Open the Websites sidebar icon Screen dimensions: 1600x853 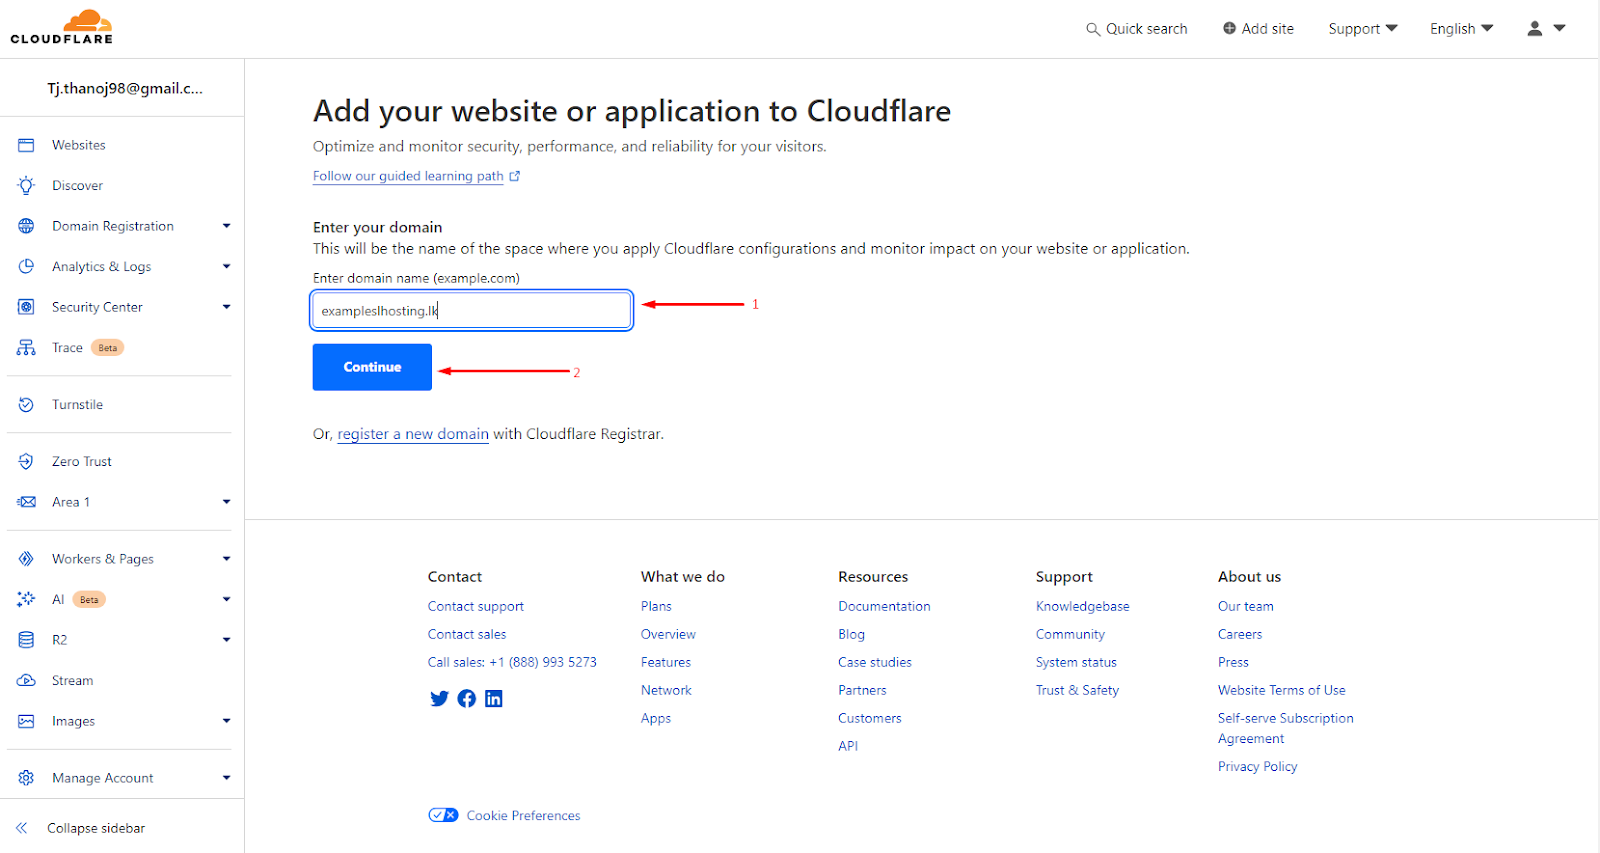tap(26, 145)
